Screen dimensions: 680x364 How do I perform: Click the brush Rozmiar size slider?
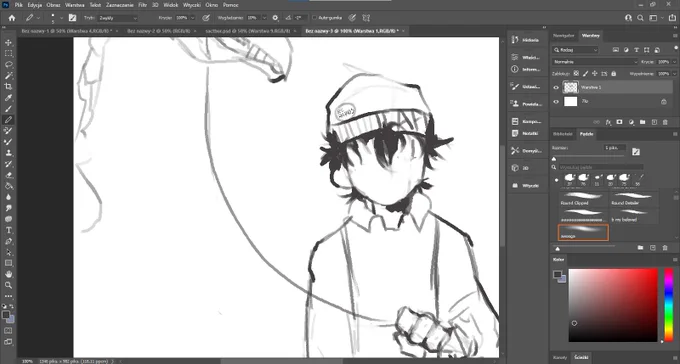point(588,156)
